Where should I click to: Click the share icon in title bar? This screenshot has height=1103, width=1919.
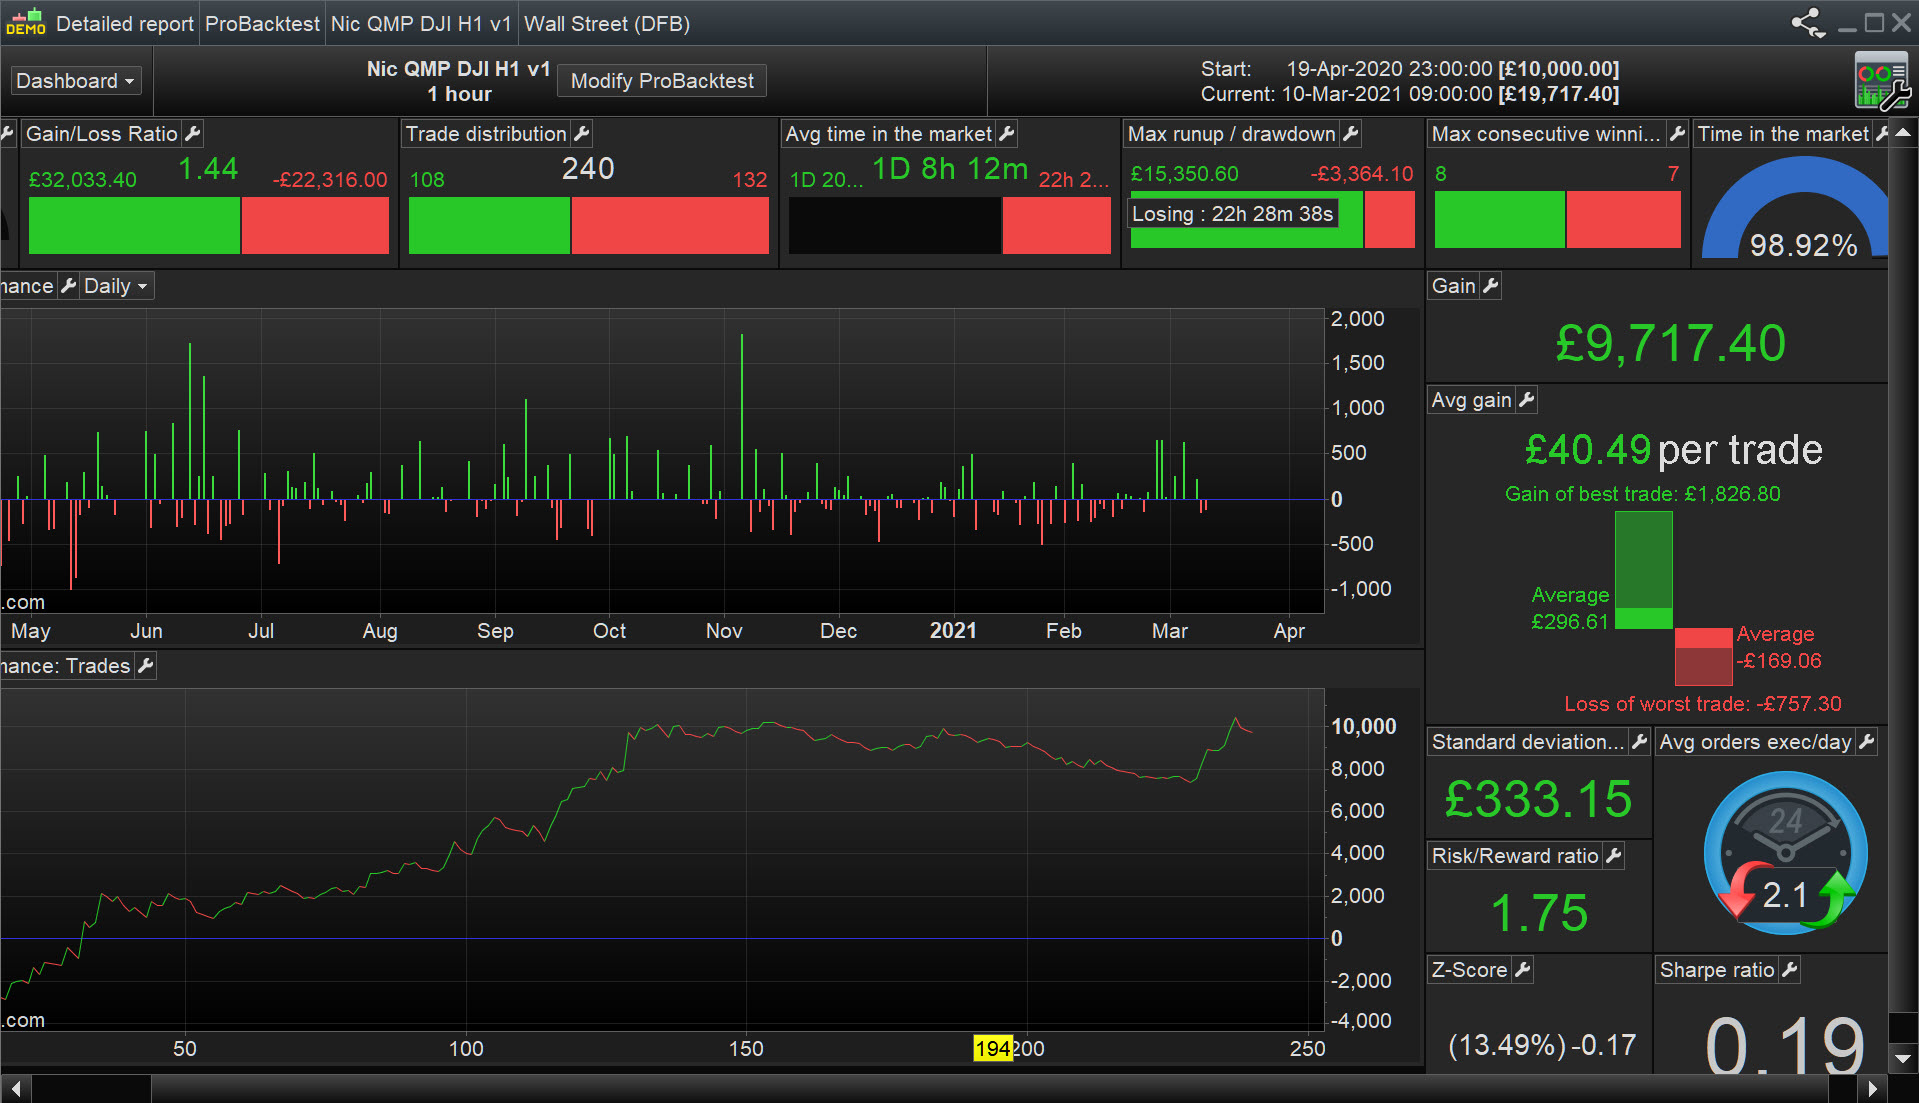1807,23
